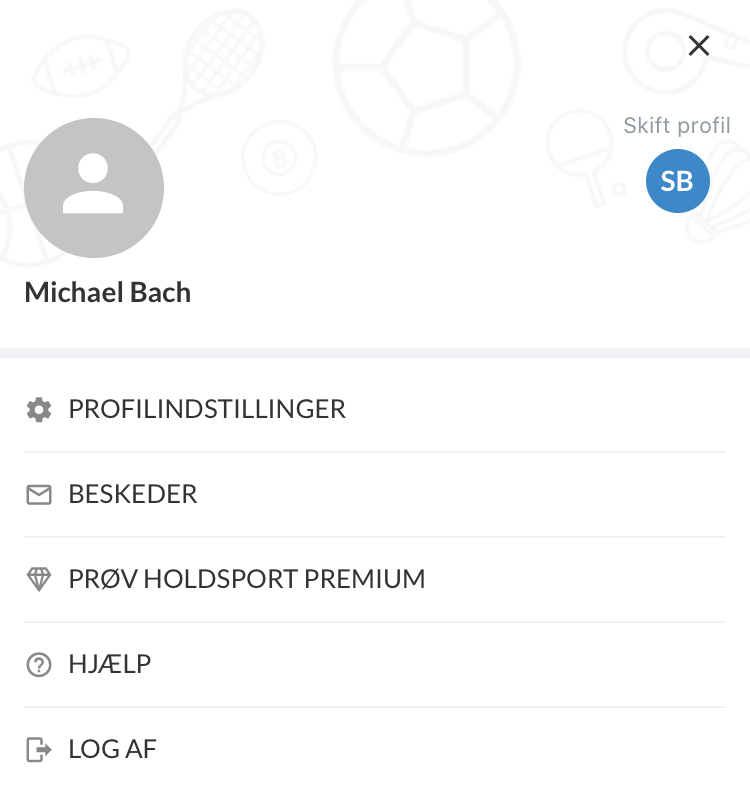The height and width of the screenshot is (791, 750).
Task: Click the diamond premium icon
Action: [39, 579]
